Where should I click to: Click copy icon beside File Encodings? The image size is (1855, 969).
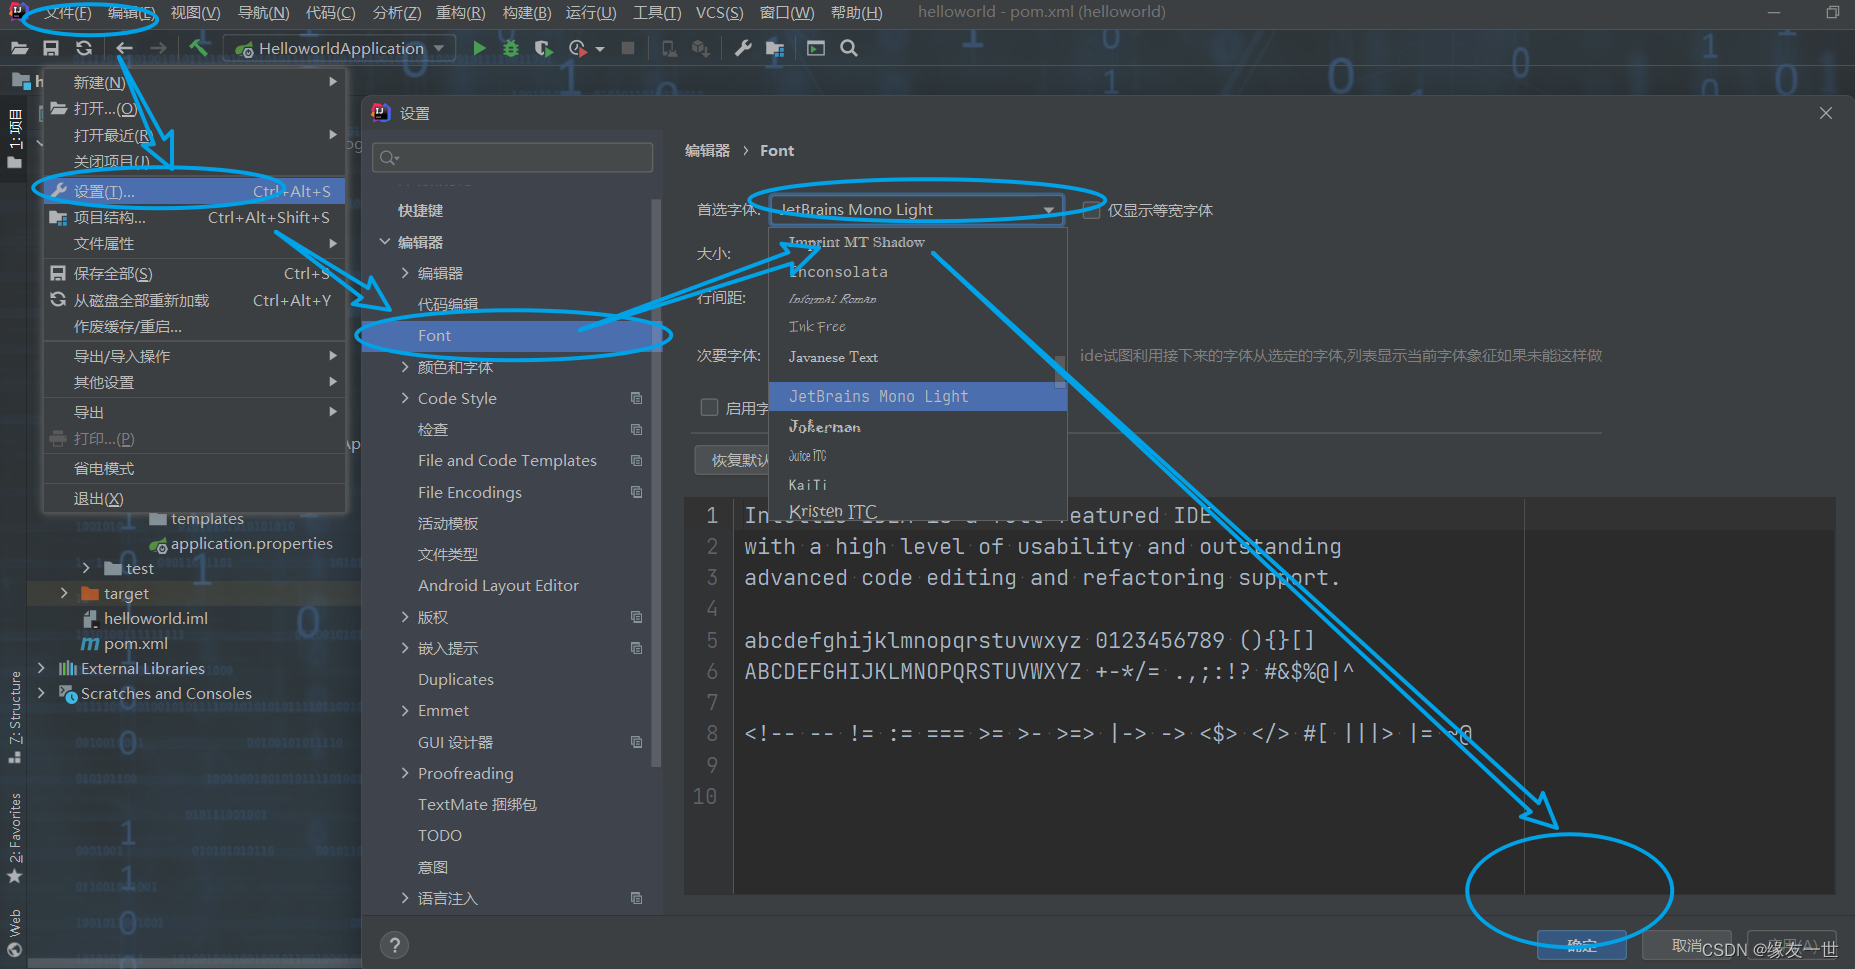coord(636,492)
